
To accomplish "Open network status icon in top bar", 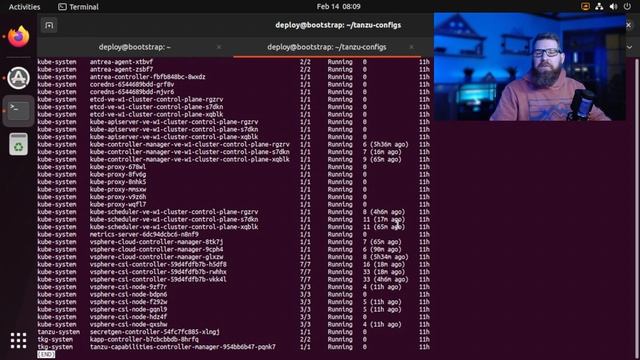I will coord(599,7).
